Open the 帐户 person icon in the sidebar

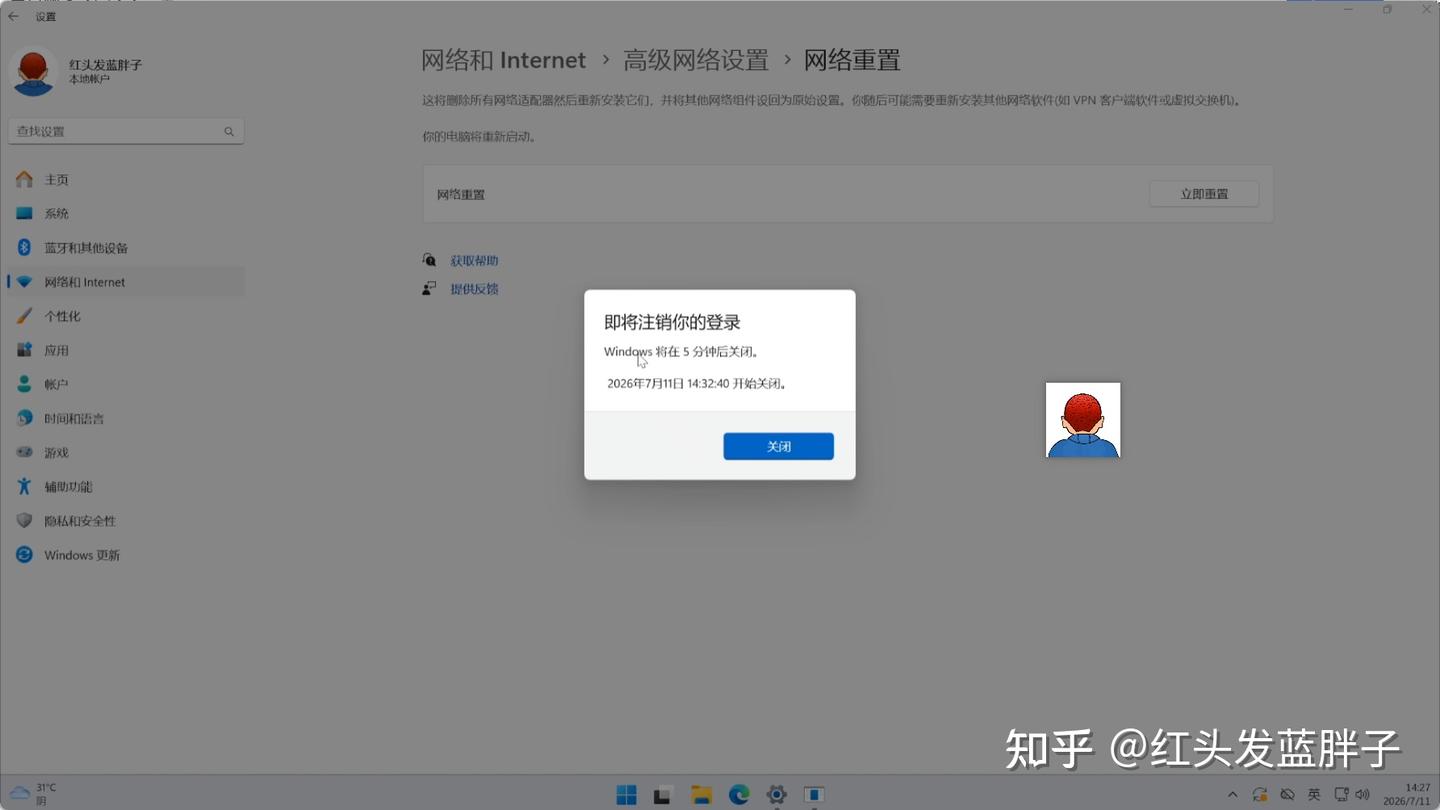pyautogui.click(x=24, y=384)
